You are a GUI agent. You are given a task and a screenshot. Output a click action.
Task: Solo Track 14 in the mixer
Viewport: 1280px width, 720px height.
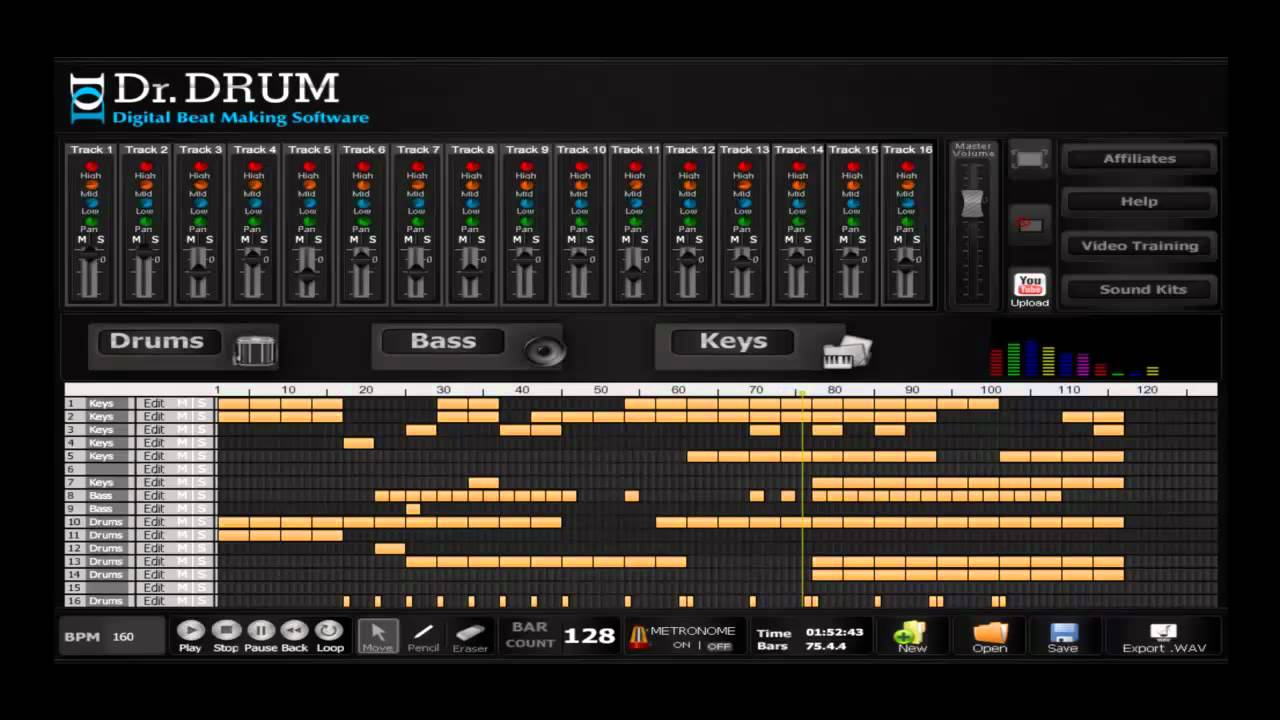tap(806, 240)
